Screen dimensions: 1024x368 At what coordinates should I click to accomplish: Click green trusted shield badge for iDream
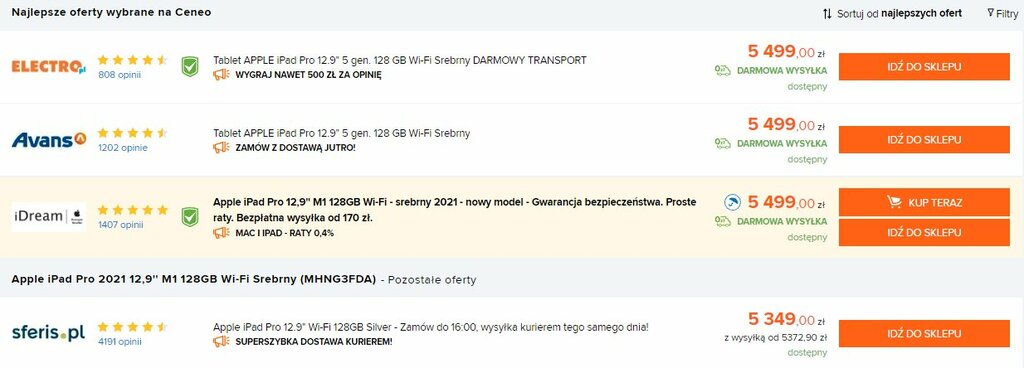point(190,217)
